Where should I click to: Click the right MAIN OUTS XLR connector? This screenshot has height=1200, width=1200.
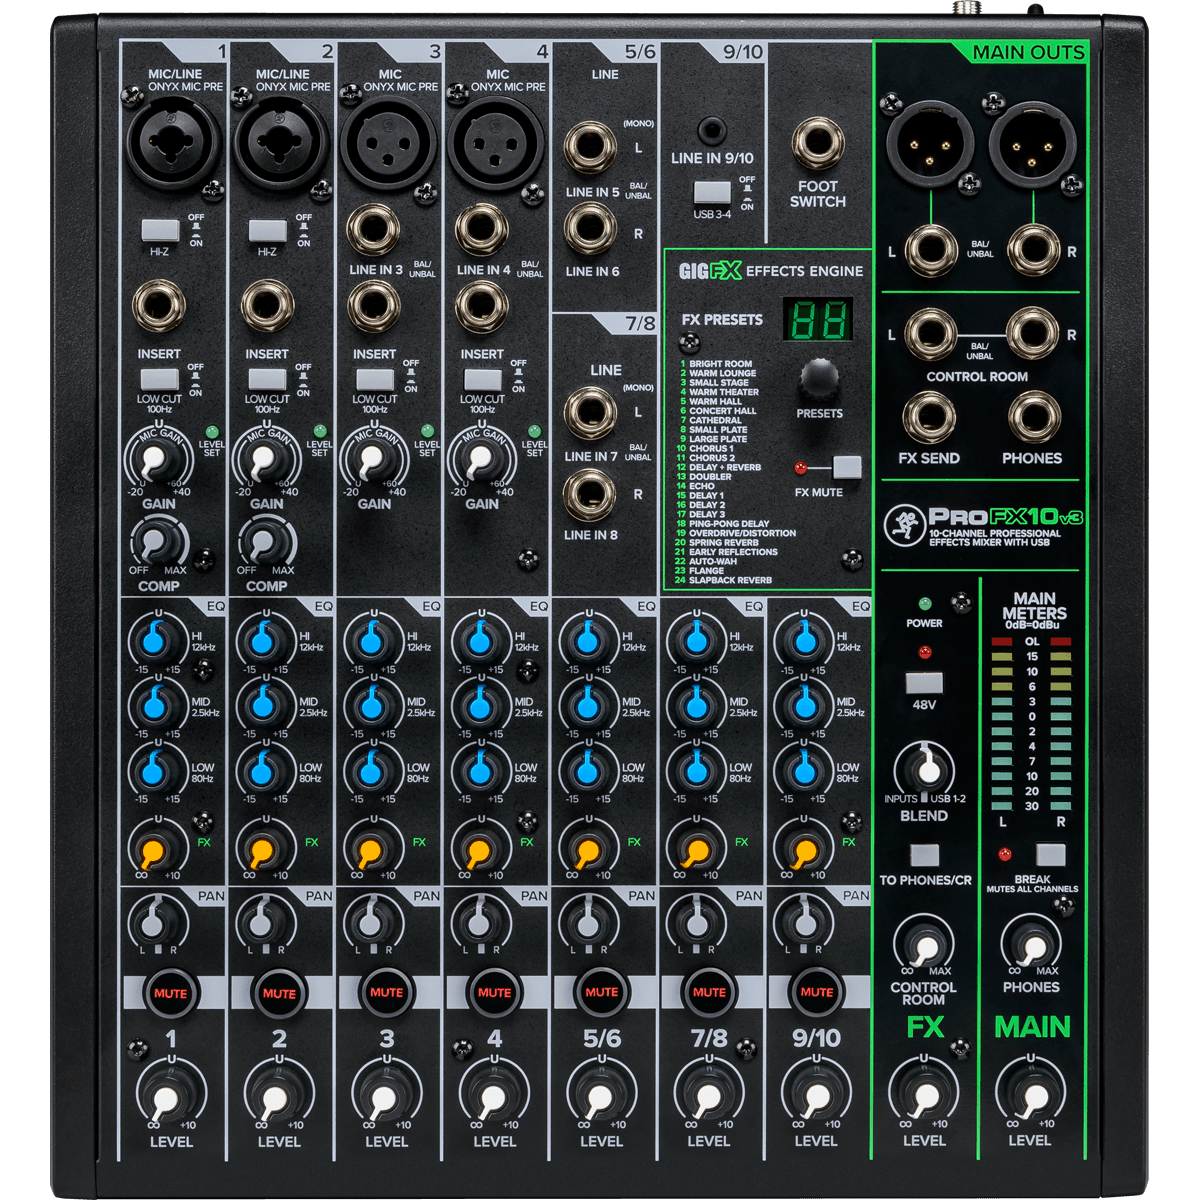1033,143
